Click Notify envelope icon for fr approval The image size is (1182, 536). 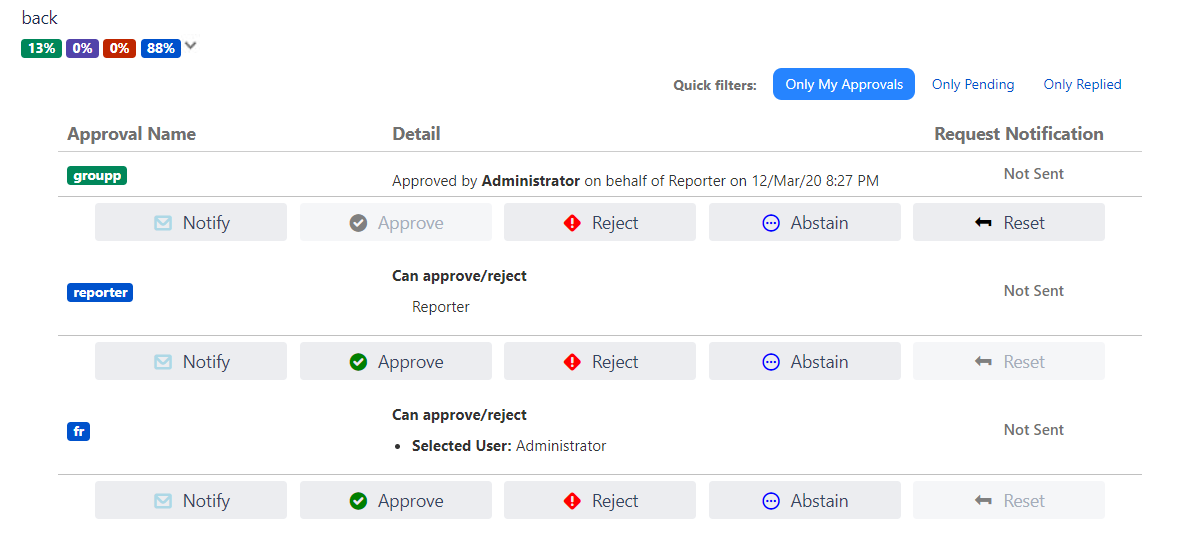[163, 501]
